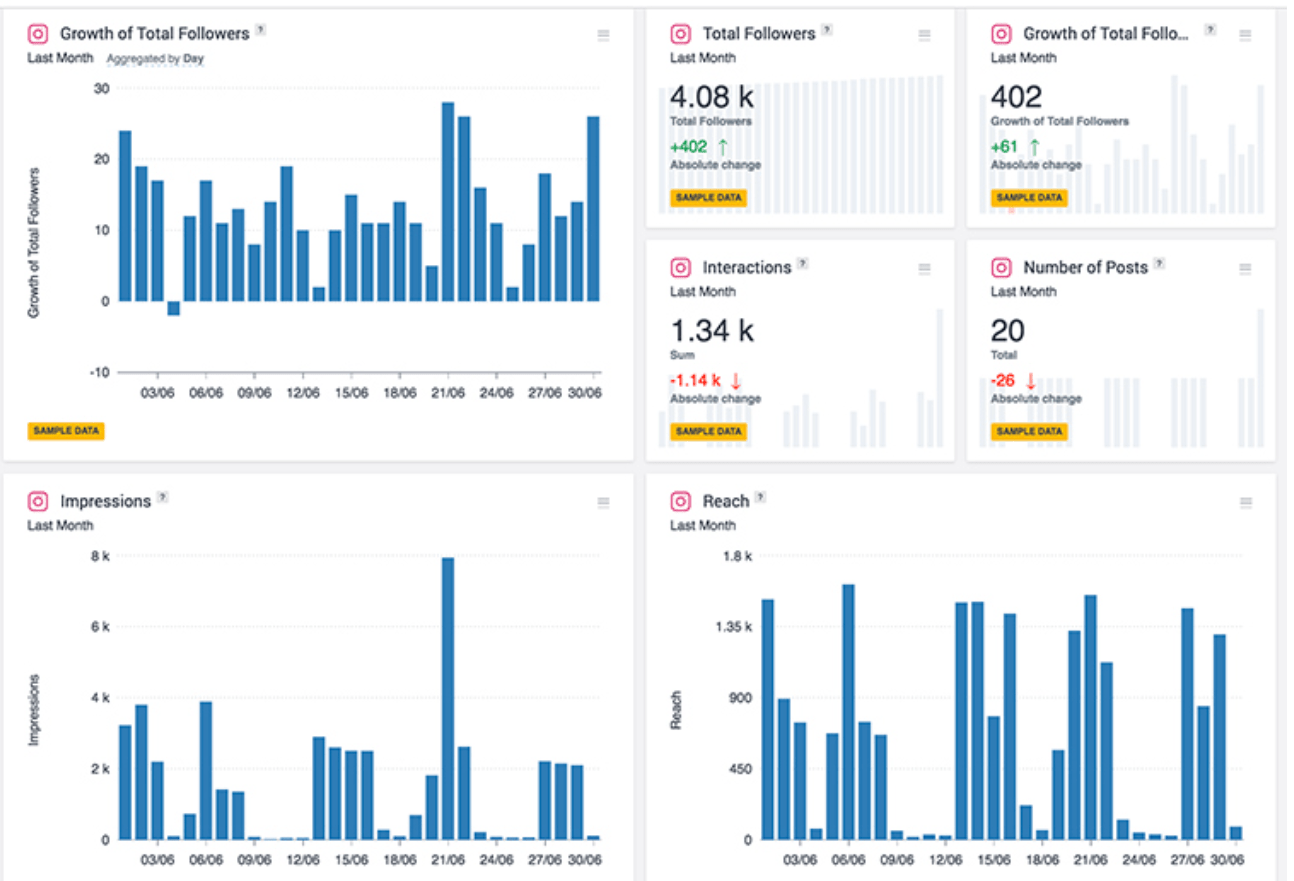Click the question mark icon on Number of Posts
Viewport: 1294px width, 881px height.
1159,263
